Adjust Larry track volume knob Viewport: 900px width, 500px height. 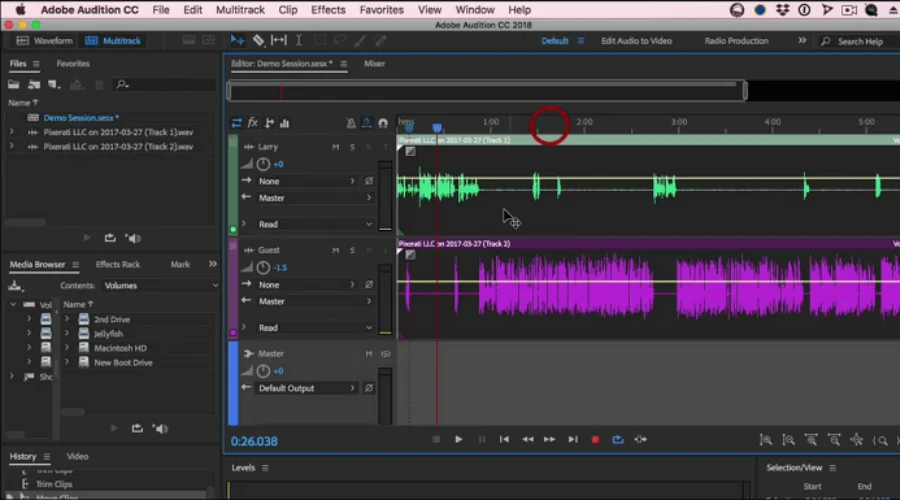(263, 164)
